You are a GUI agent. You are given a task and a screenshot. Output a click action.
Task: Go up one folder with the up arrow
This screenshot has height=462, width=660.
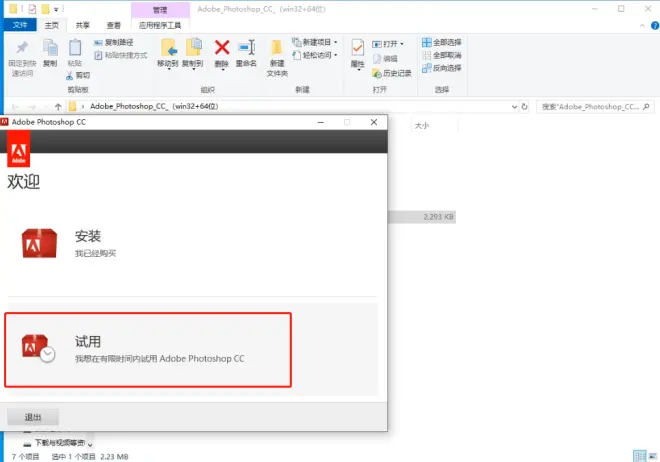[58, 107]
